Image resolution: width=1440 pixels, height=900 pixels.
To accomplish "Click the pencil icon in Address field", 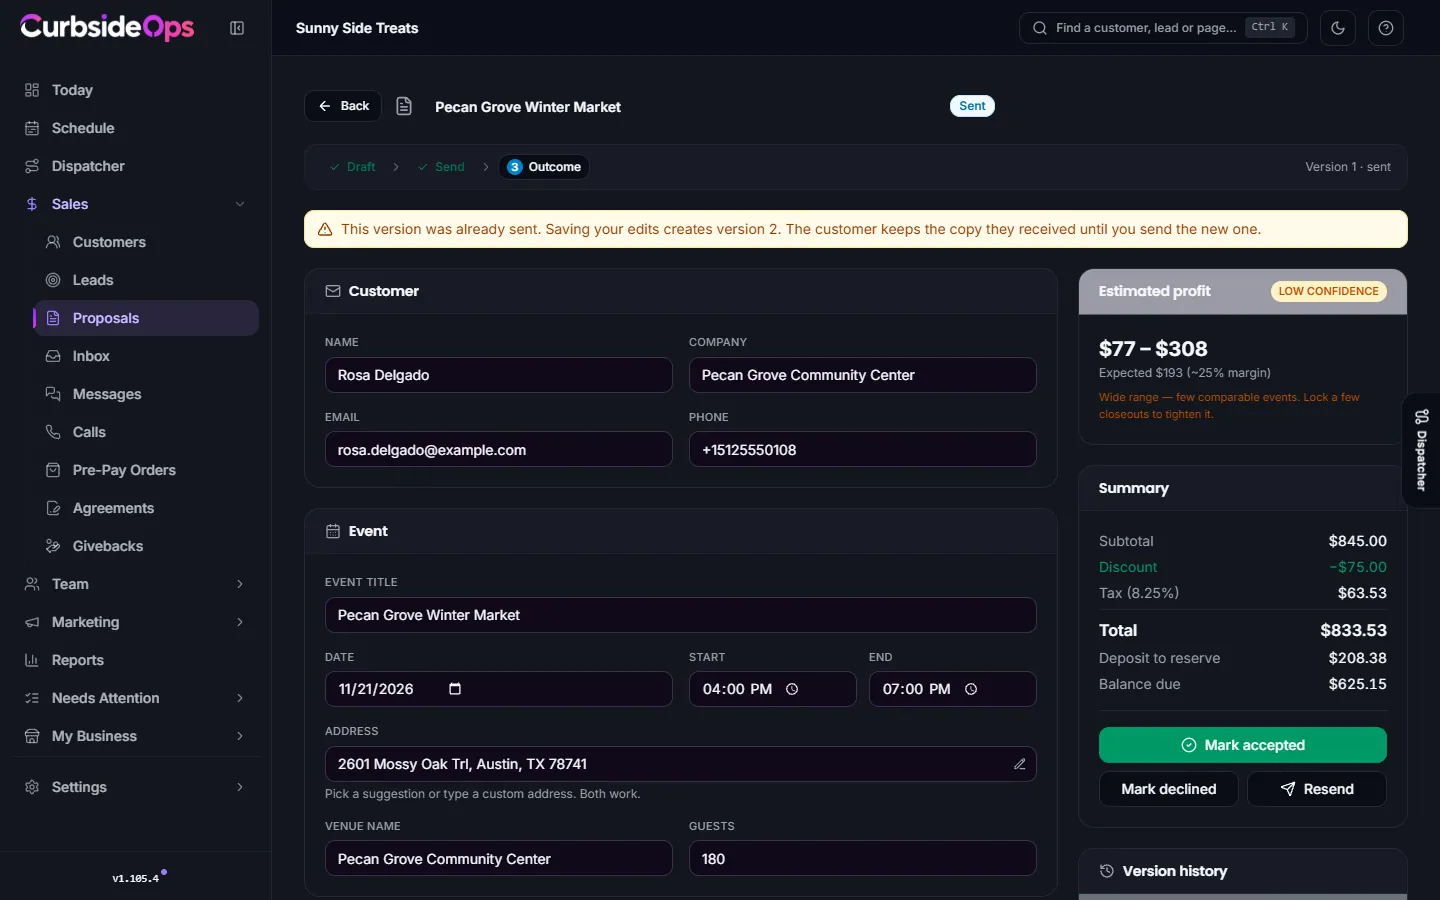I will [1020, 764].
